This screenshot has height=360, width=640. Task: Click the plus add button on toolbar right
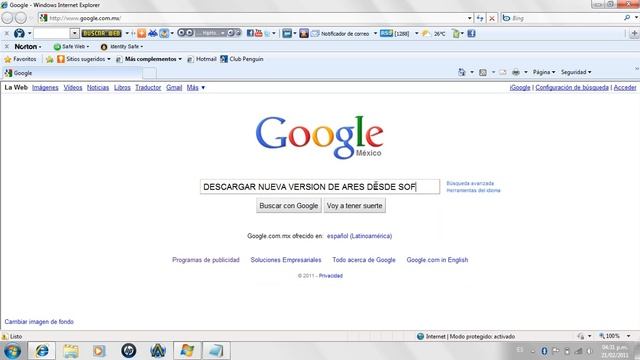(634, 34)
